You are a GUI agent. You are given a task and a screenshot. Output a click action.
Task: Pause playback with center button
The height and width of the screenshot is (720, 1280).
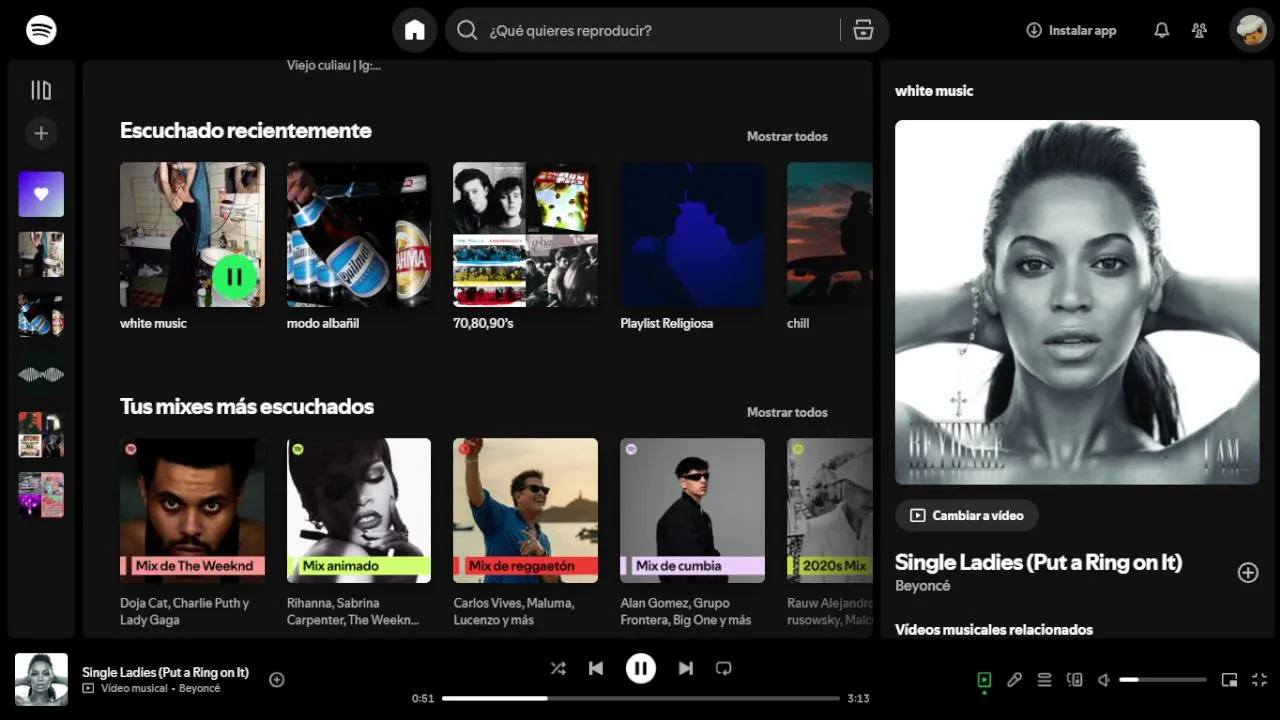641,668
